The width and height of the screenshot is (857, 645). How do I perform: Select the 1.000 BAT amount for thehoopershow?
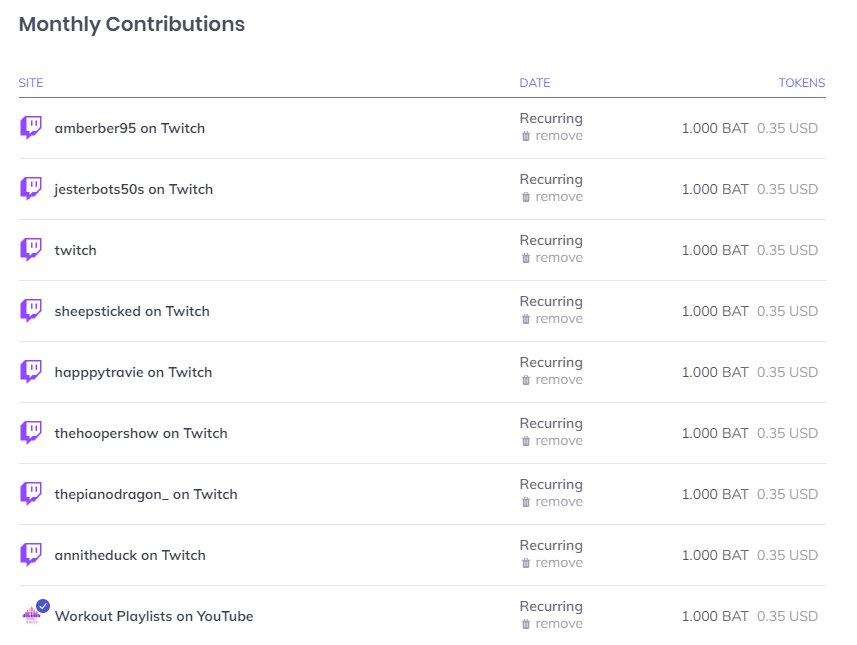point(715,433)
